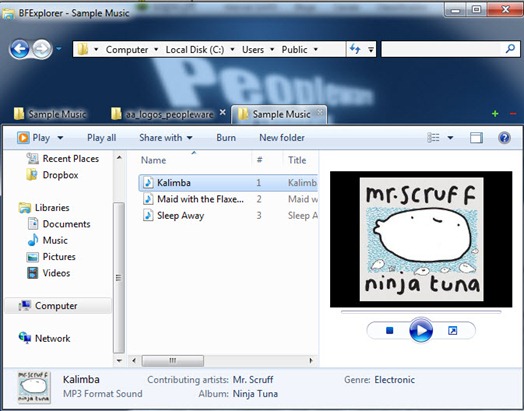Expand the arrow after Local Disk (C:)

[x=232, y=49]
